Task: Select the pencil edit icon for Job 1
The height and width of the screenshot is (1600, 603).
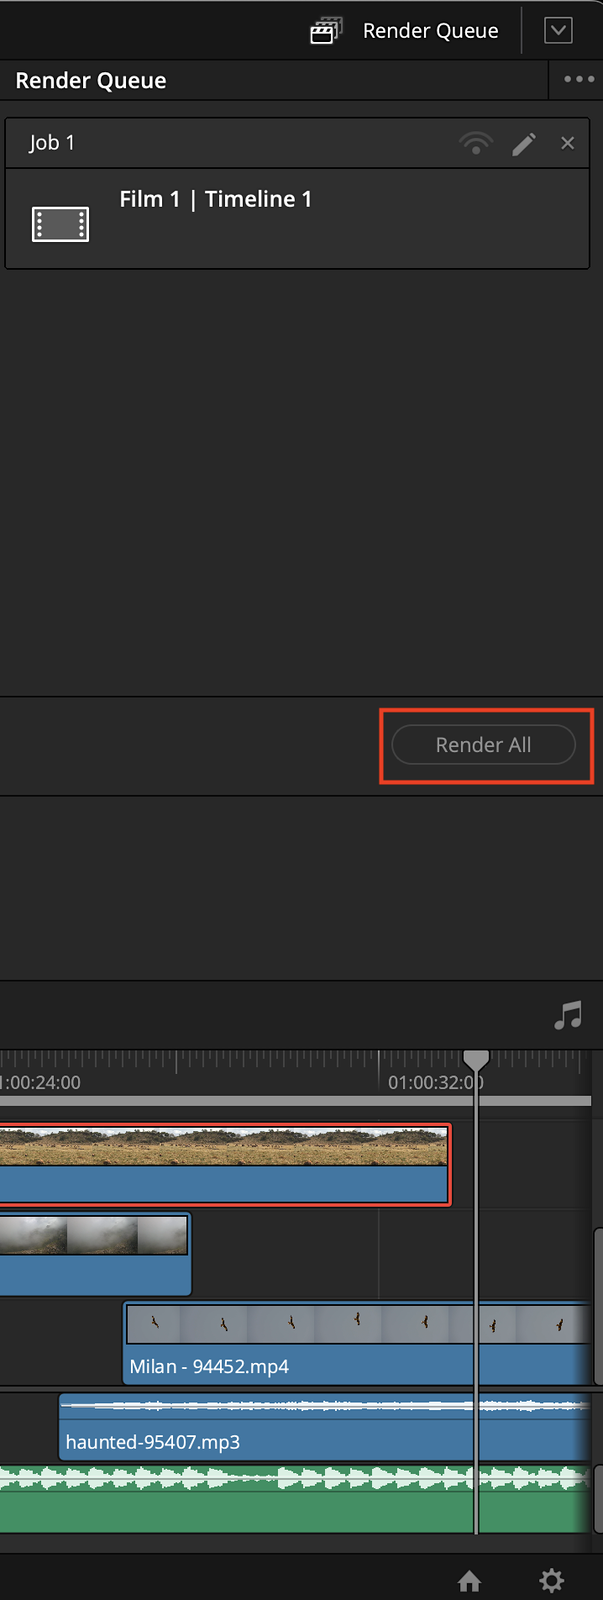Action: [524, 143]
